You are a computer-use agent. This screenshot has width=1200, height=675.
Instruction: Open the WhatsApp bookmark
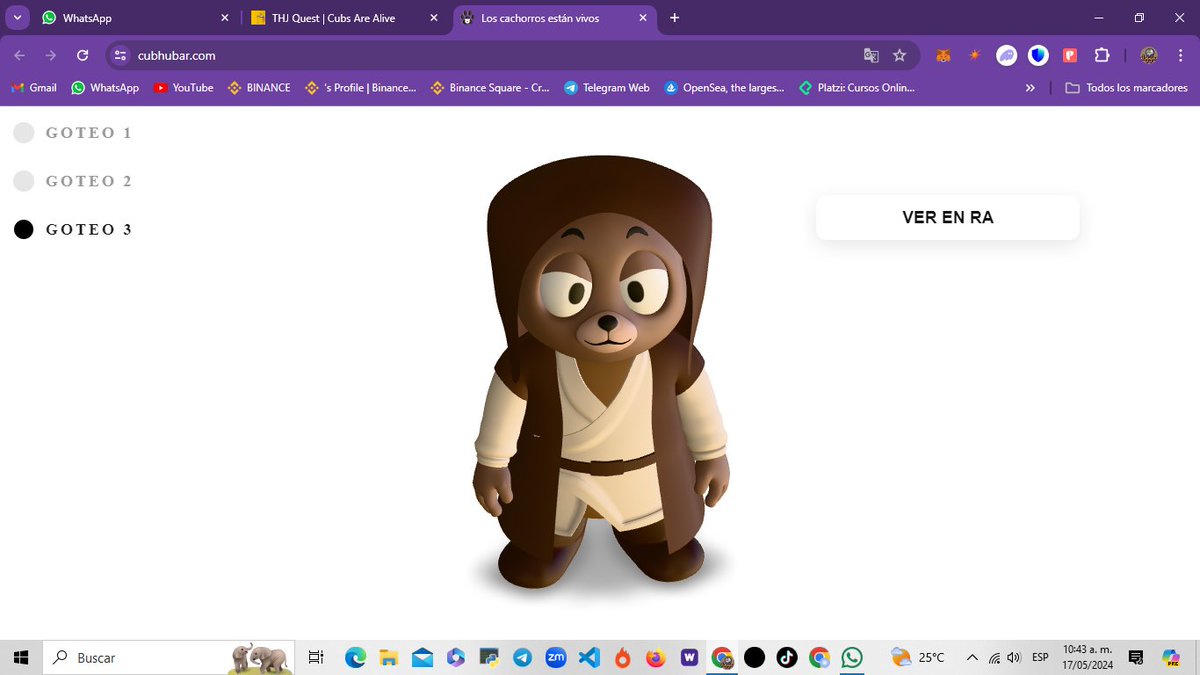point(105,88)
